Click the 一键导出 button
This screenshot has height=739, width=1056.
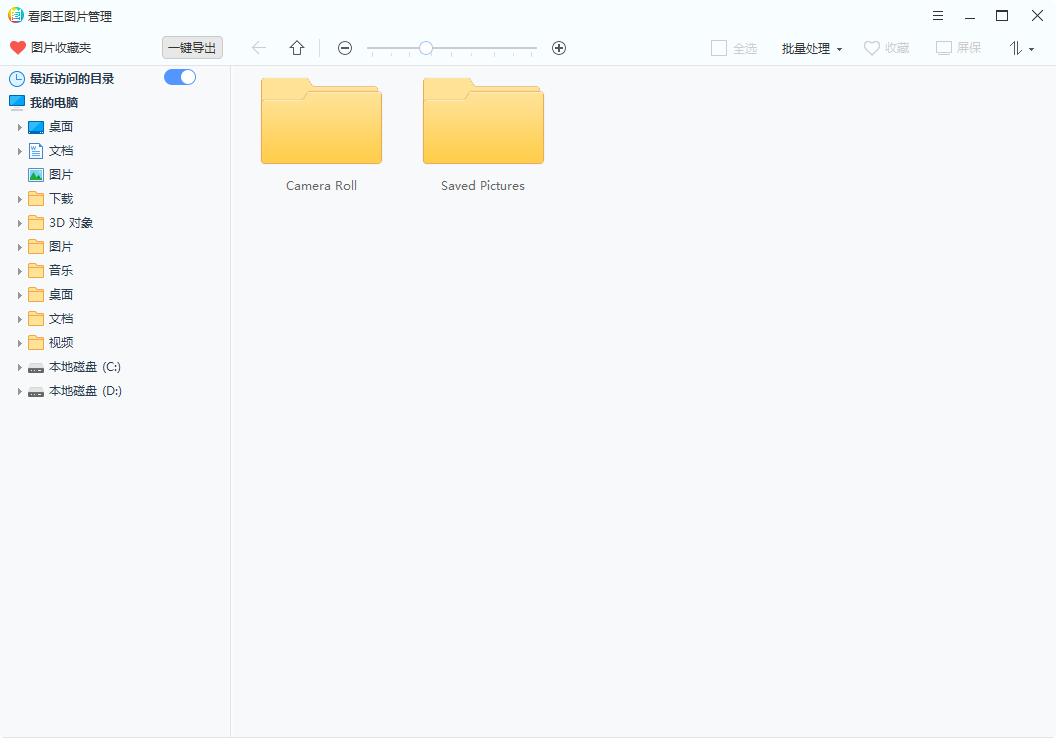pyautogui.click(x=192, y=47)
